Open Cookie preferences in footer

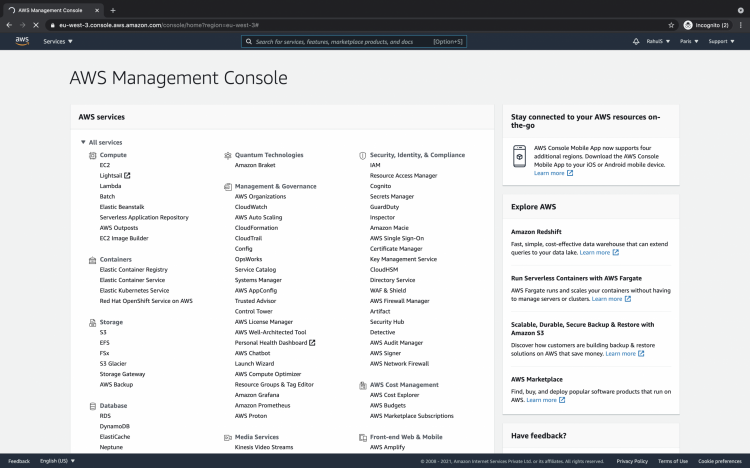(720, 461)
